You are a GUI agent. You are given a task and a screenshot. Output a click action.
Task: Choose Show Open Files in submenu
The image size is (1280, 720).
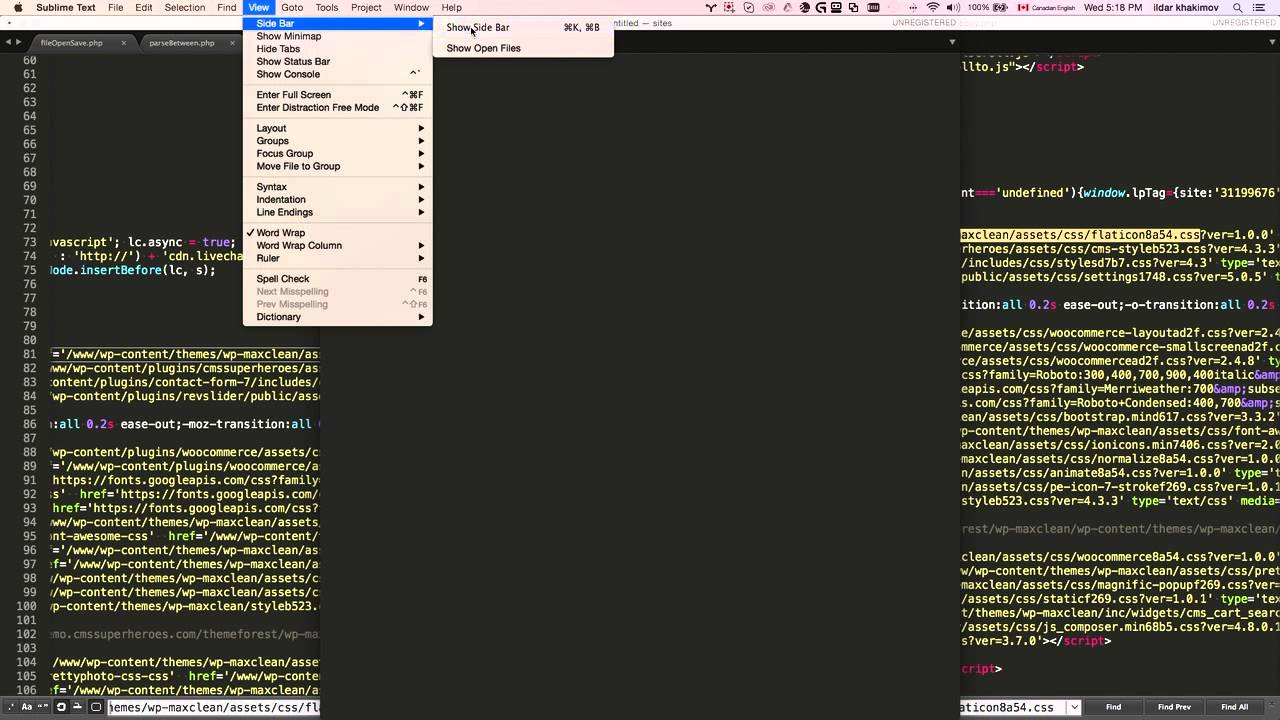523,48
